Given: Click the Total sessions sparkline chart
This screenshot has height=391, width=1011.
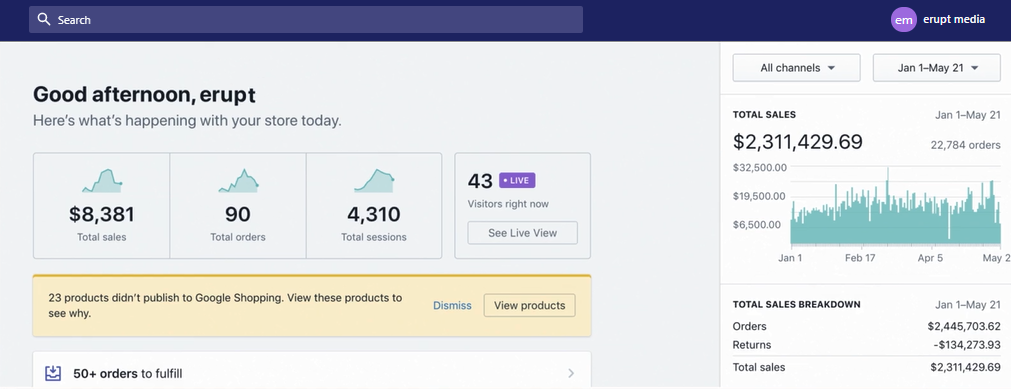Looking at the screenshot, I should click(x=374, y=181).
